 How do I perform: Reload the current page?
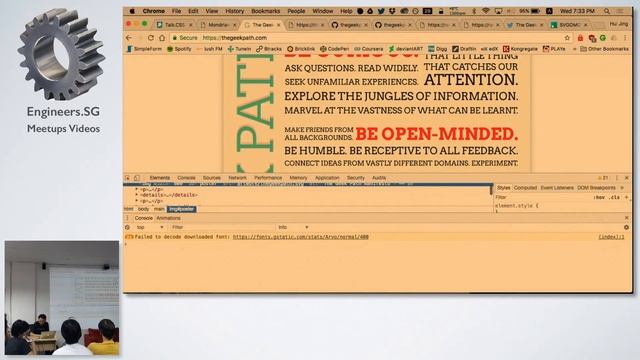pos(151,38)
